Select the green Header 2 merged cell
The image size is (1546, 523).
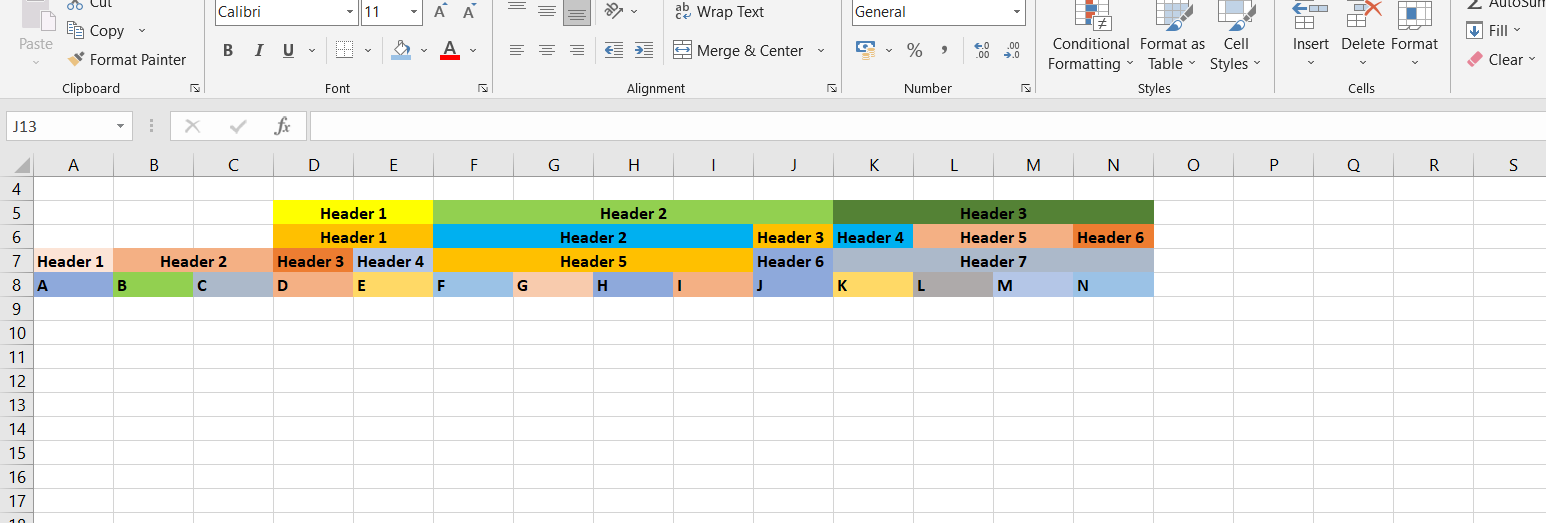pyautogui.click(x=633, y=213)
